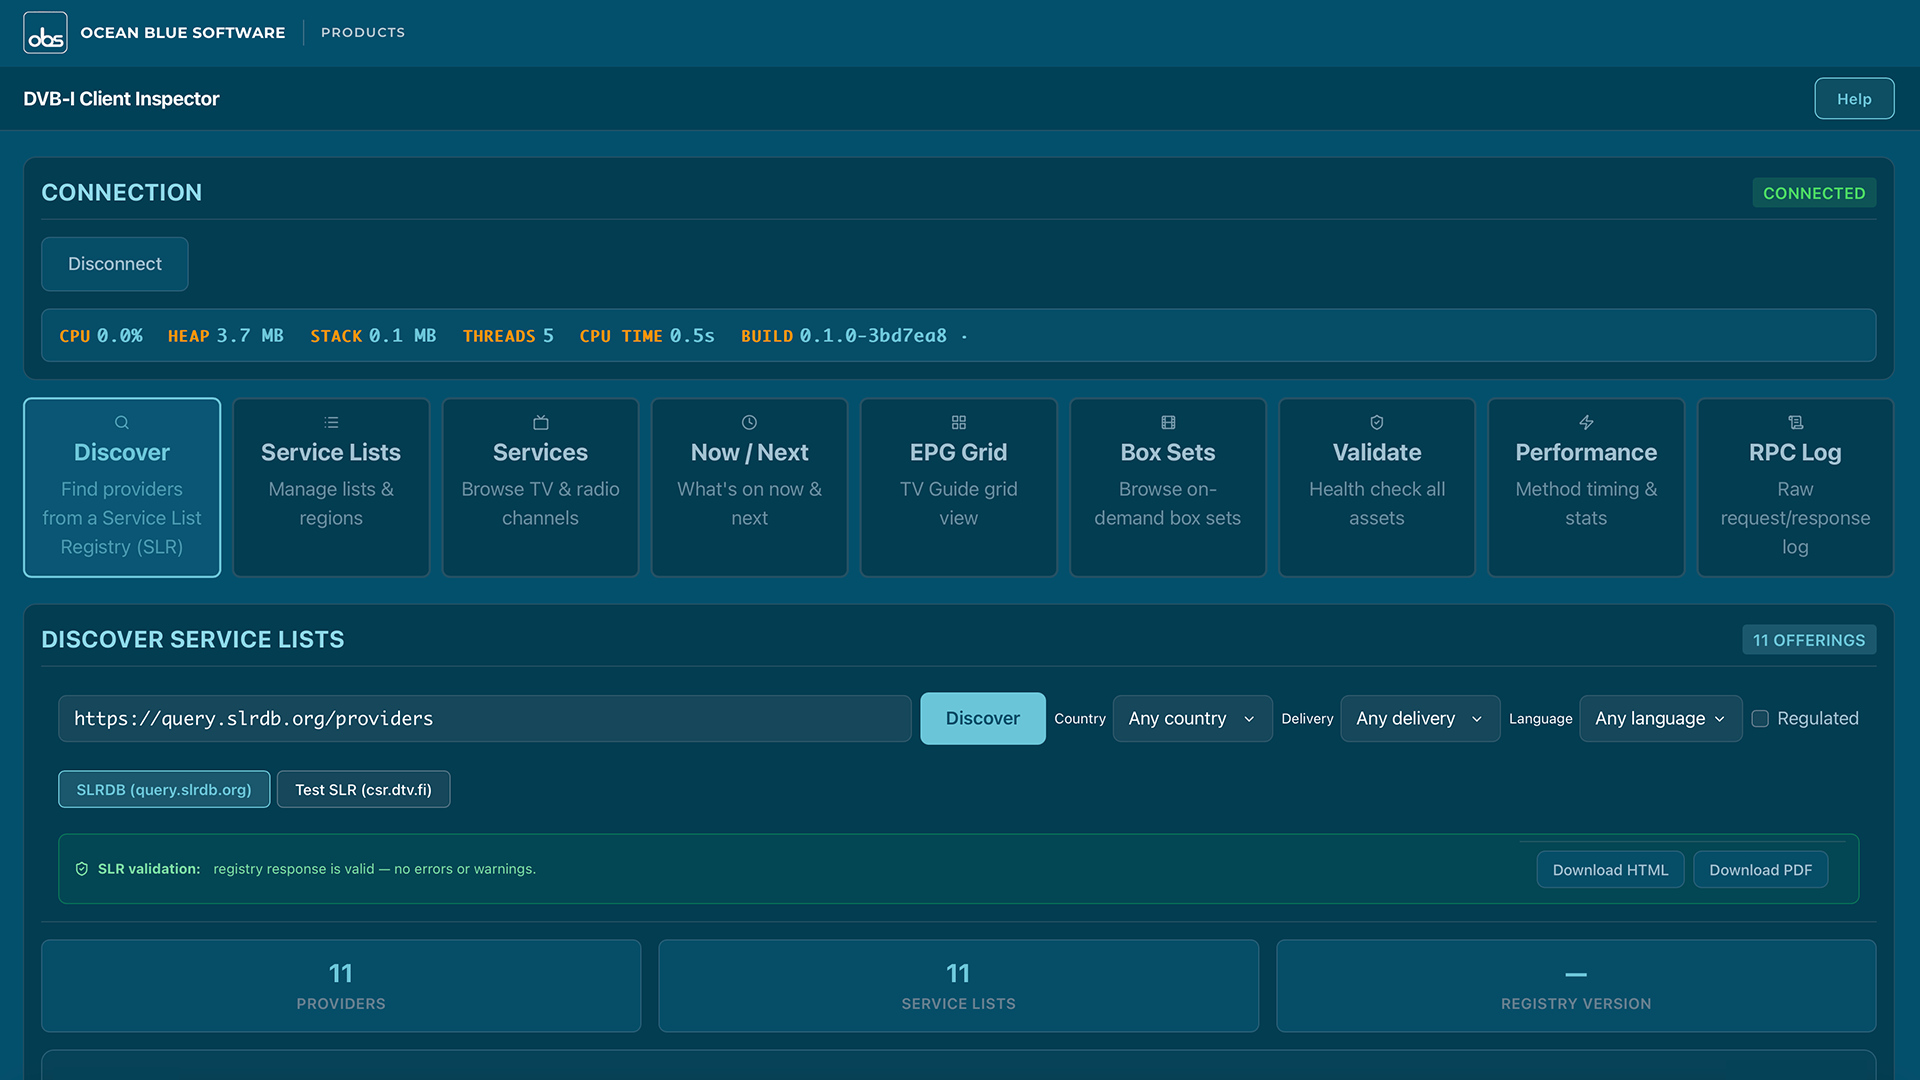Click the HEAP 3.7 MB stat
Screen dimensions: 1920x1080
point(226,336)
